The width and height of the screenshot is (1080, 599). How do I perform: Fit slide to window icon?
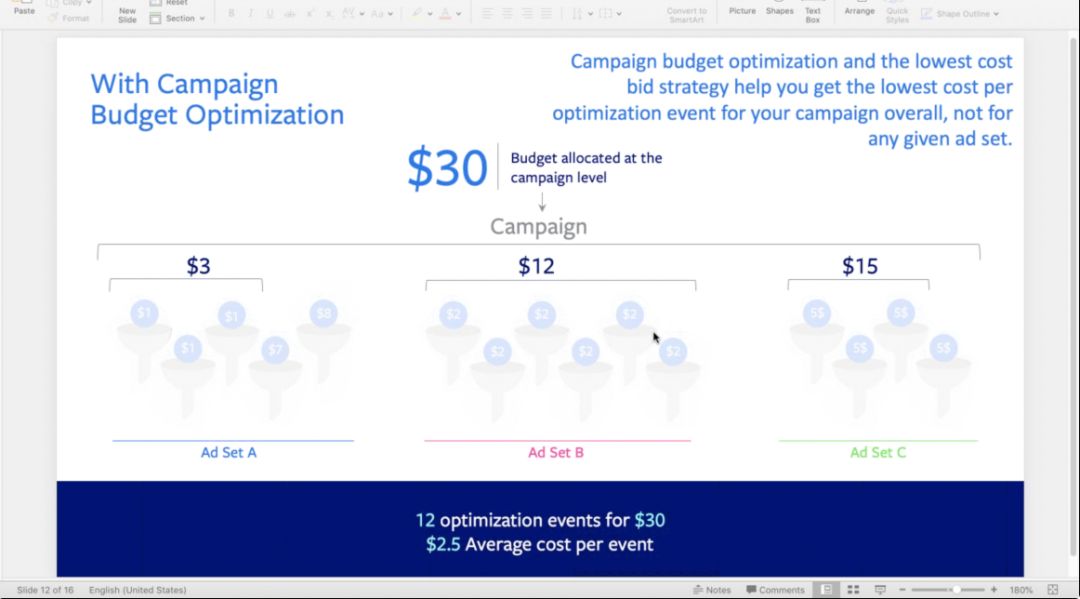[1052, 590]
